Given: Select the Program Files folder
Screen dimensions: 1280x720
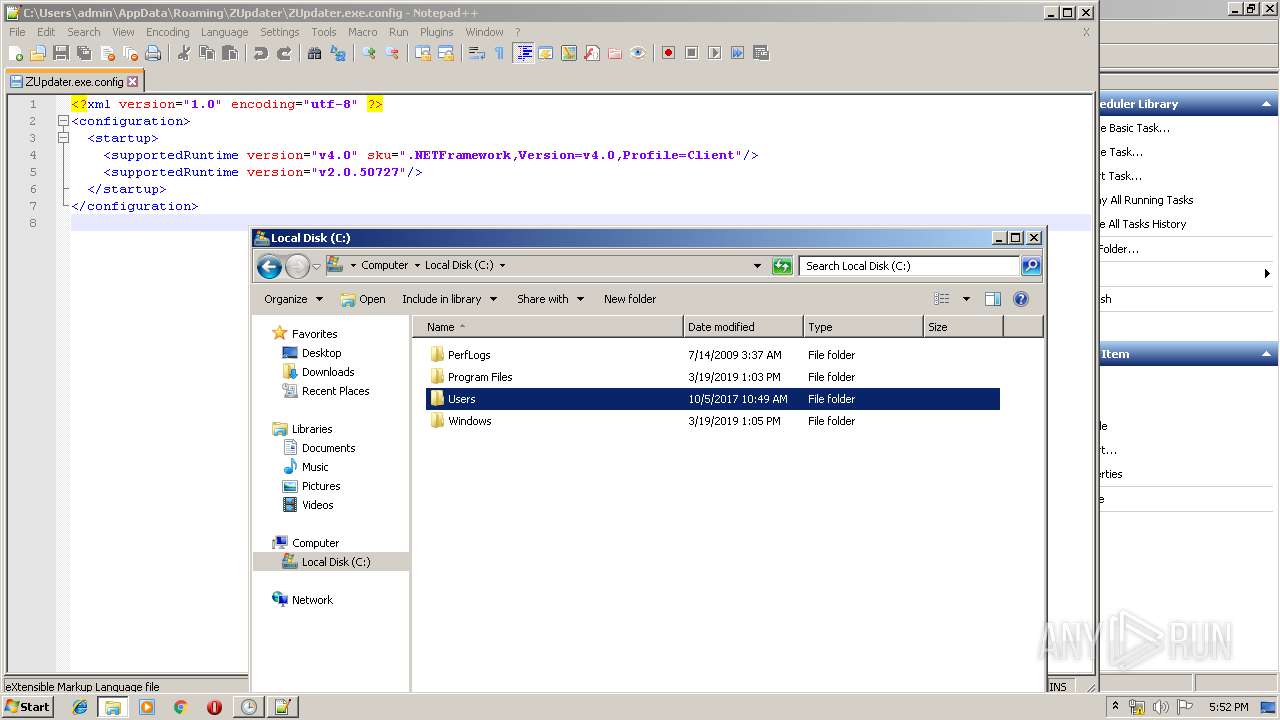Looking at the screenshot, I should pyautogui.click(x=480, y=377).
